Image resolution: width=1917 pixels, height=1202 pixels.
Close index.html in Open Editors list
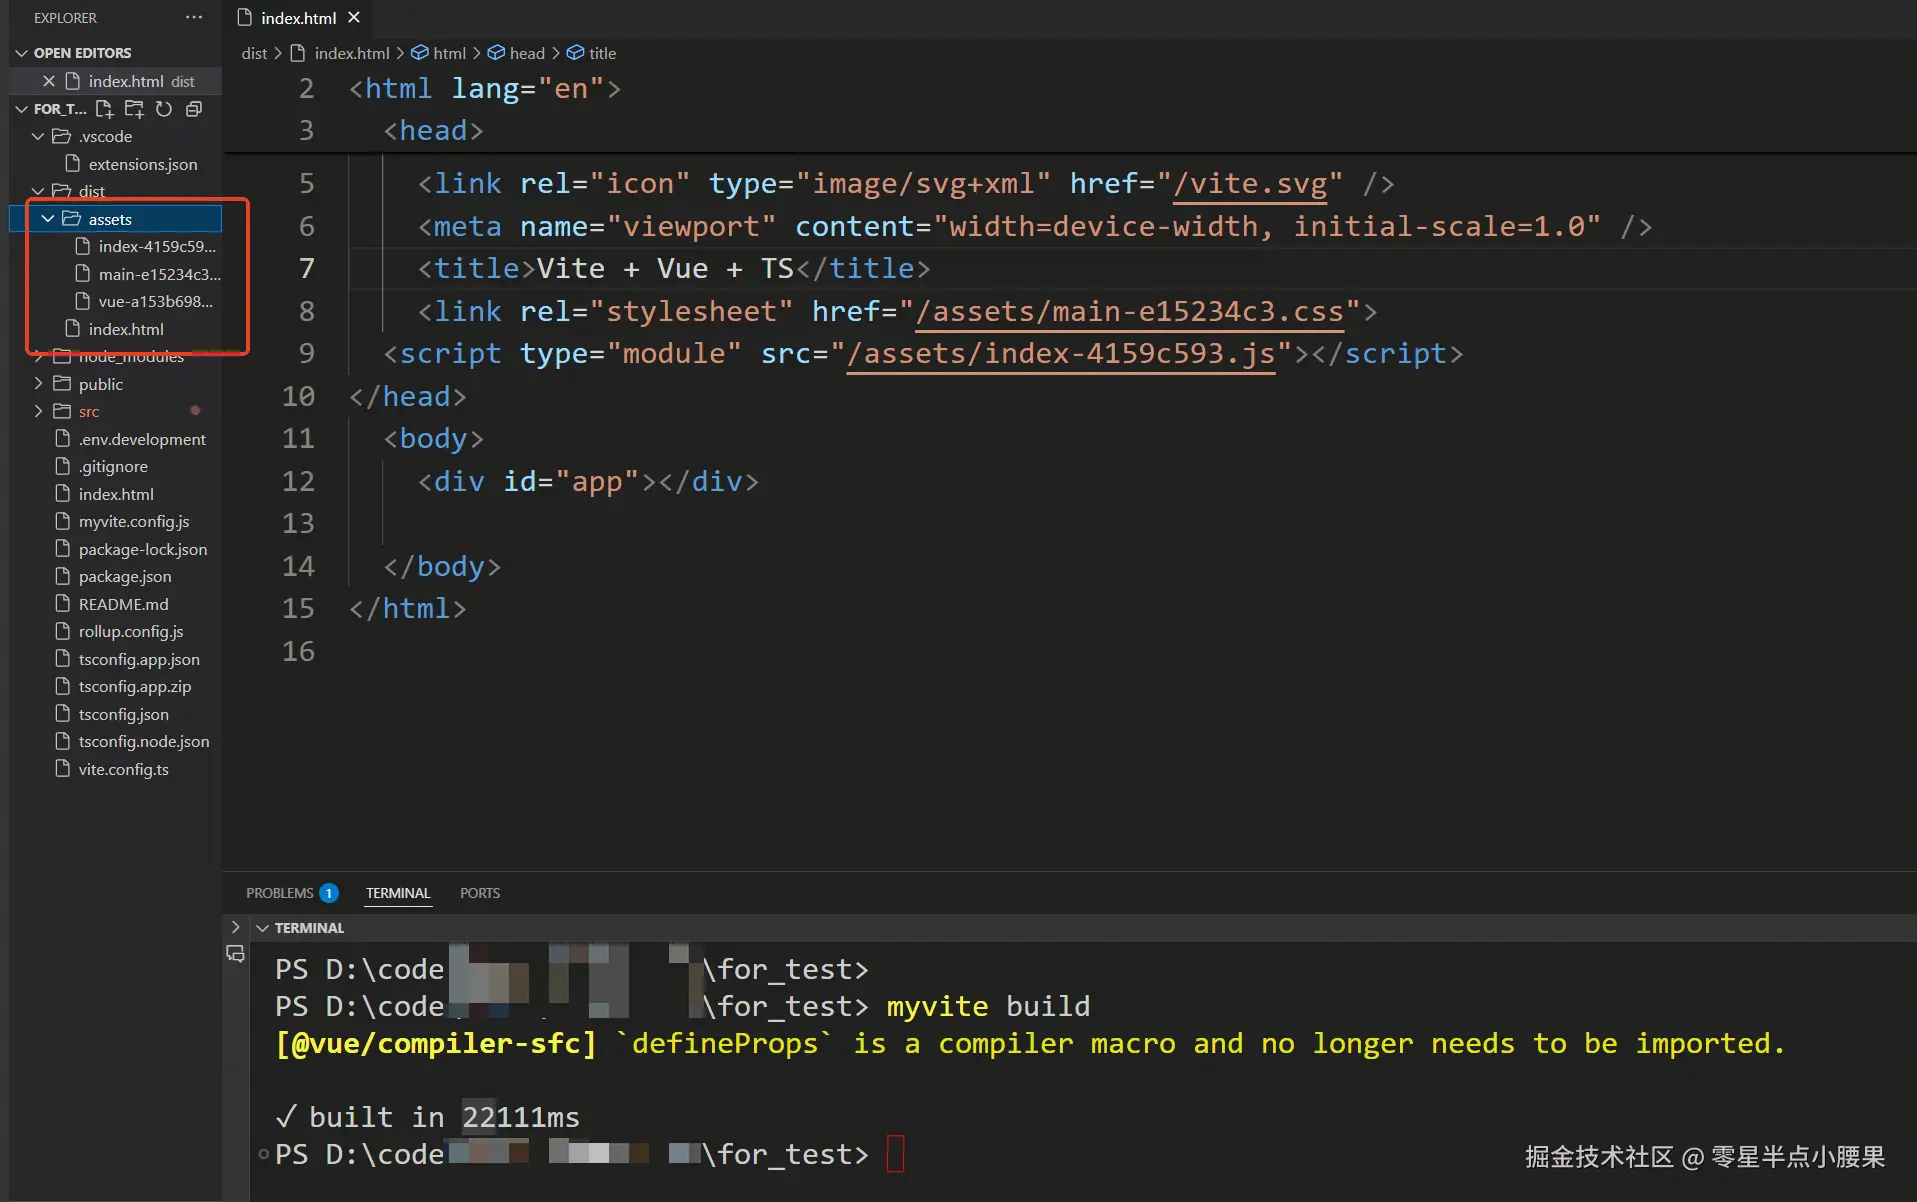(49, 81)
